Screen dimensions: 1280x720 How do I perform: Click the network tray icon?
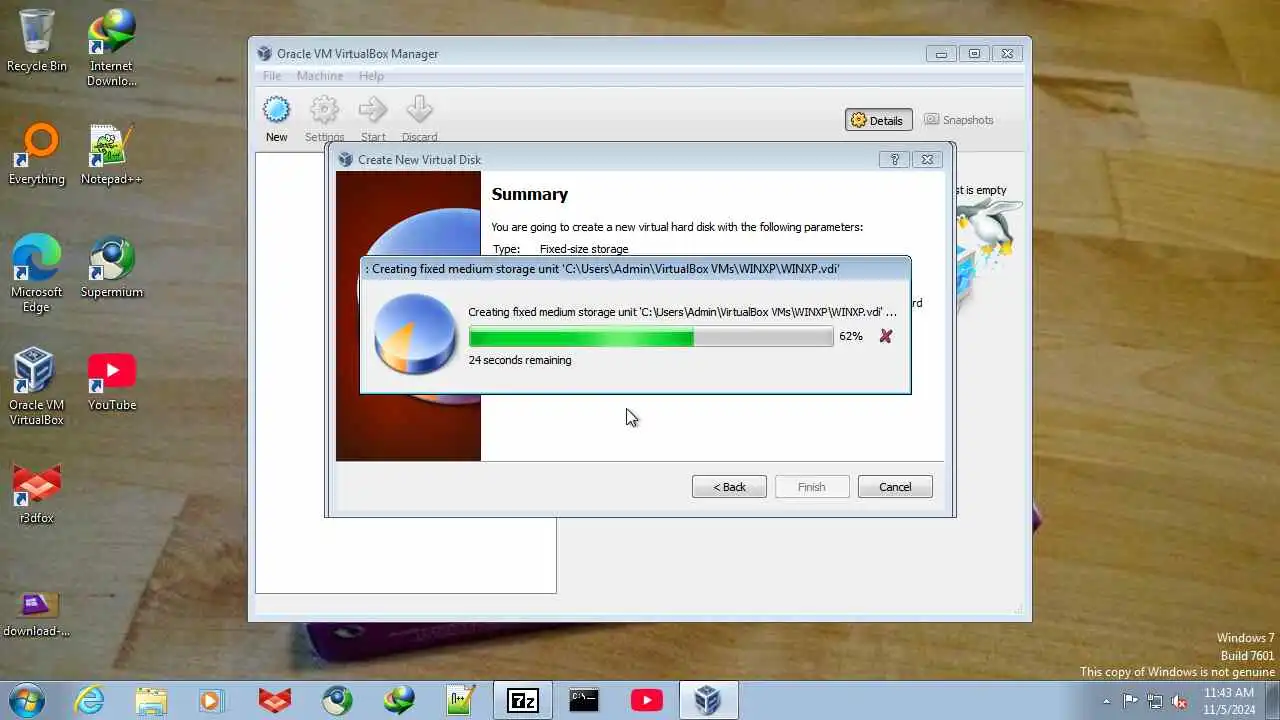click(x=1155, y=701)
